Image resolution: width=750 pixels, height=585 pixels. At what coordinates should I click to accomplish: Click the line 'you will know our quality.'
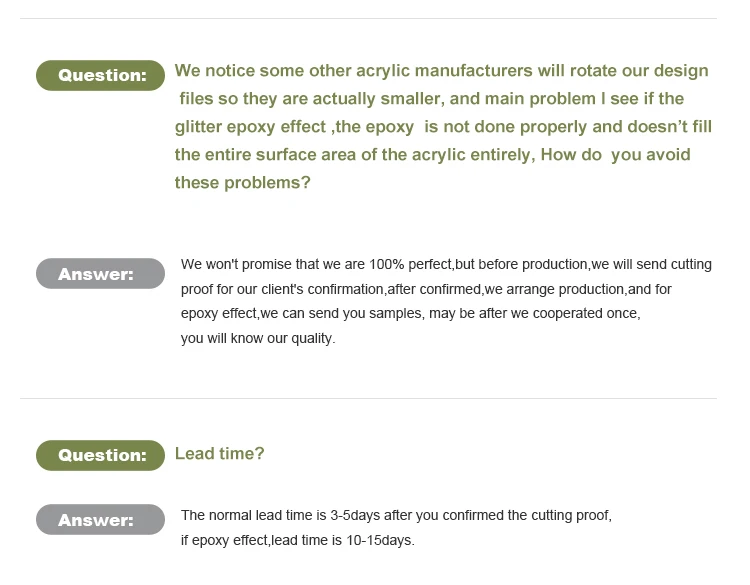(x=258, y=338)
